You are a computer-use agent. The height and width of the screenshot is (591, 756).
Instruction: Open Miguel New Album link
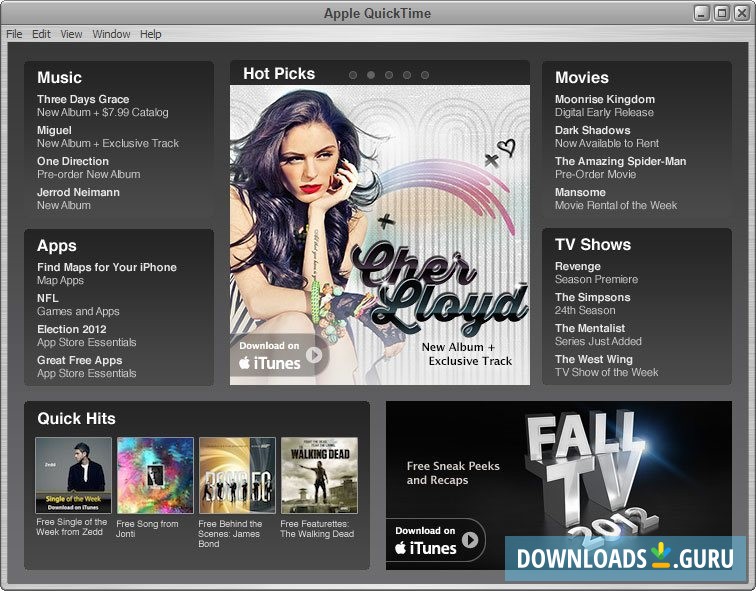pos(108,137)
